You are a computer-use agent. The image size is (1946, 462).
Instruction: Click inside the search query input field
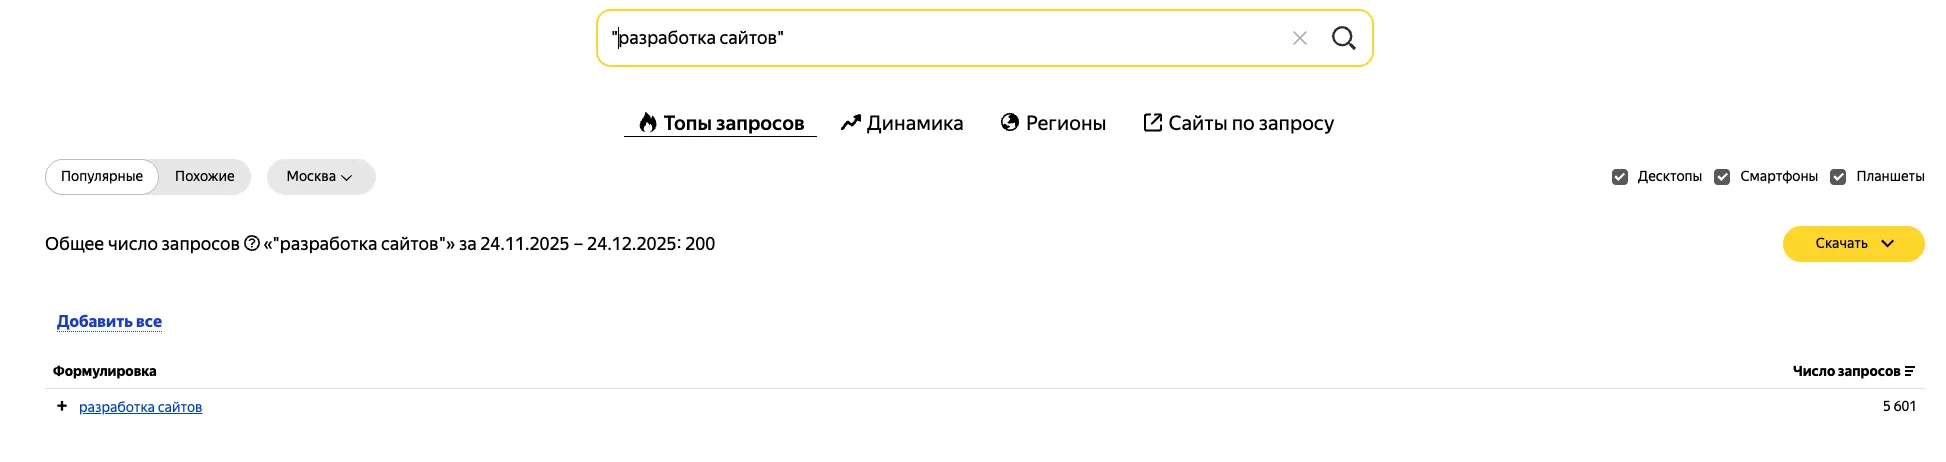coord(940,38)
